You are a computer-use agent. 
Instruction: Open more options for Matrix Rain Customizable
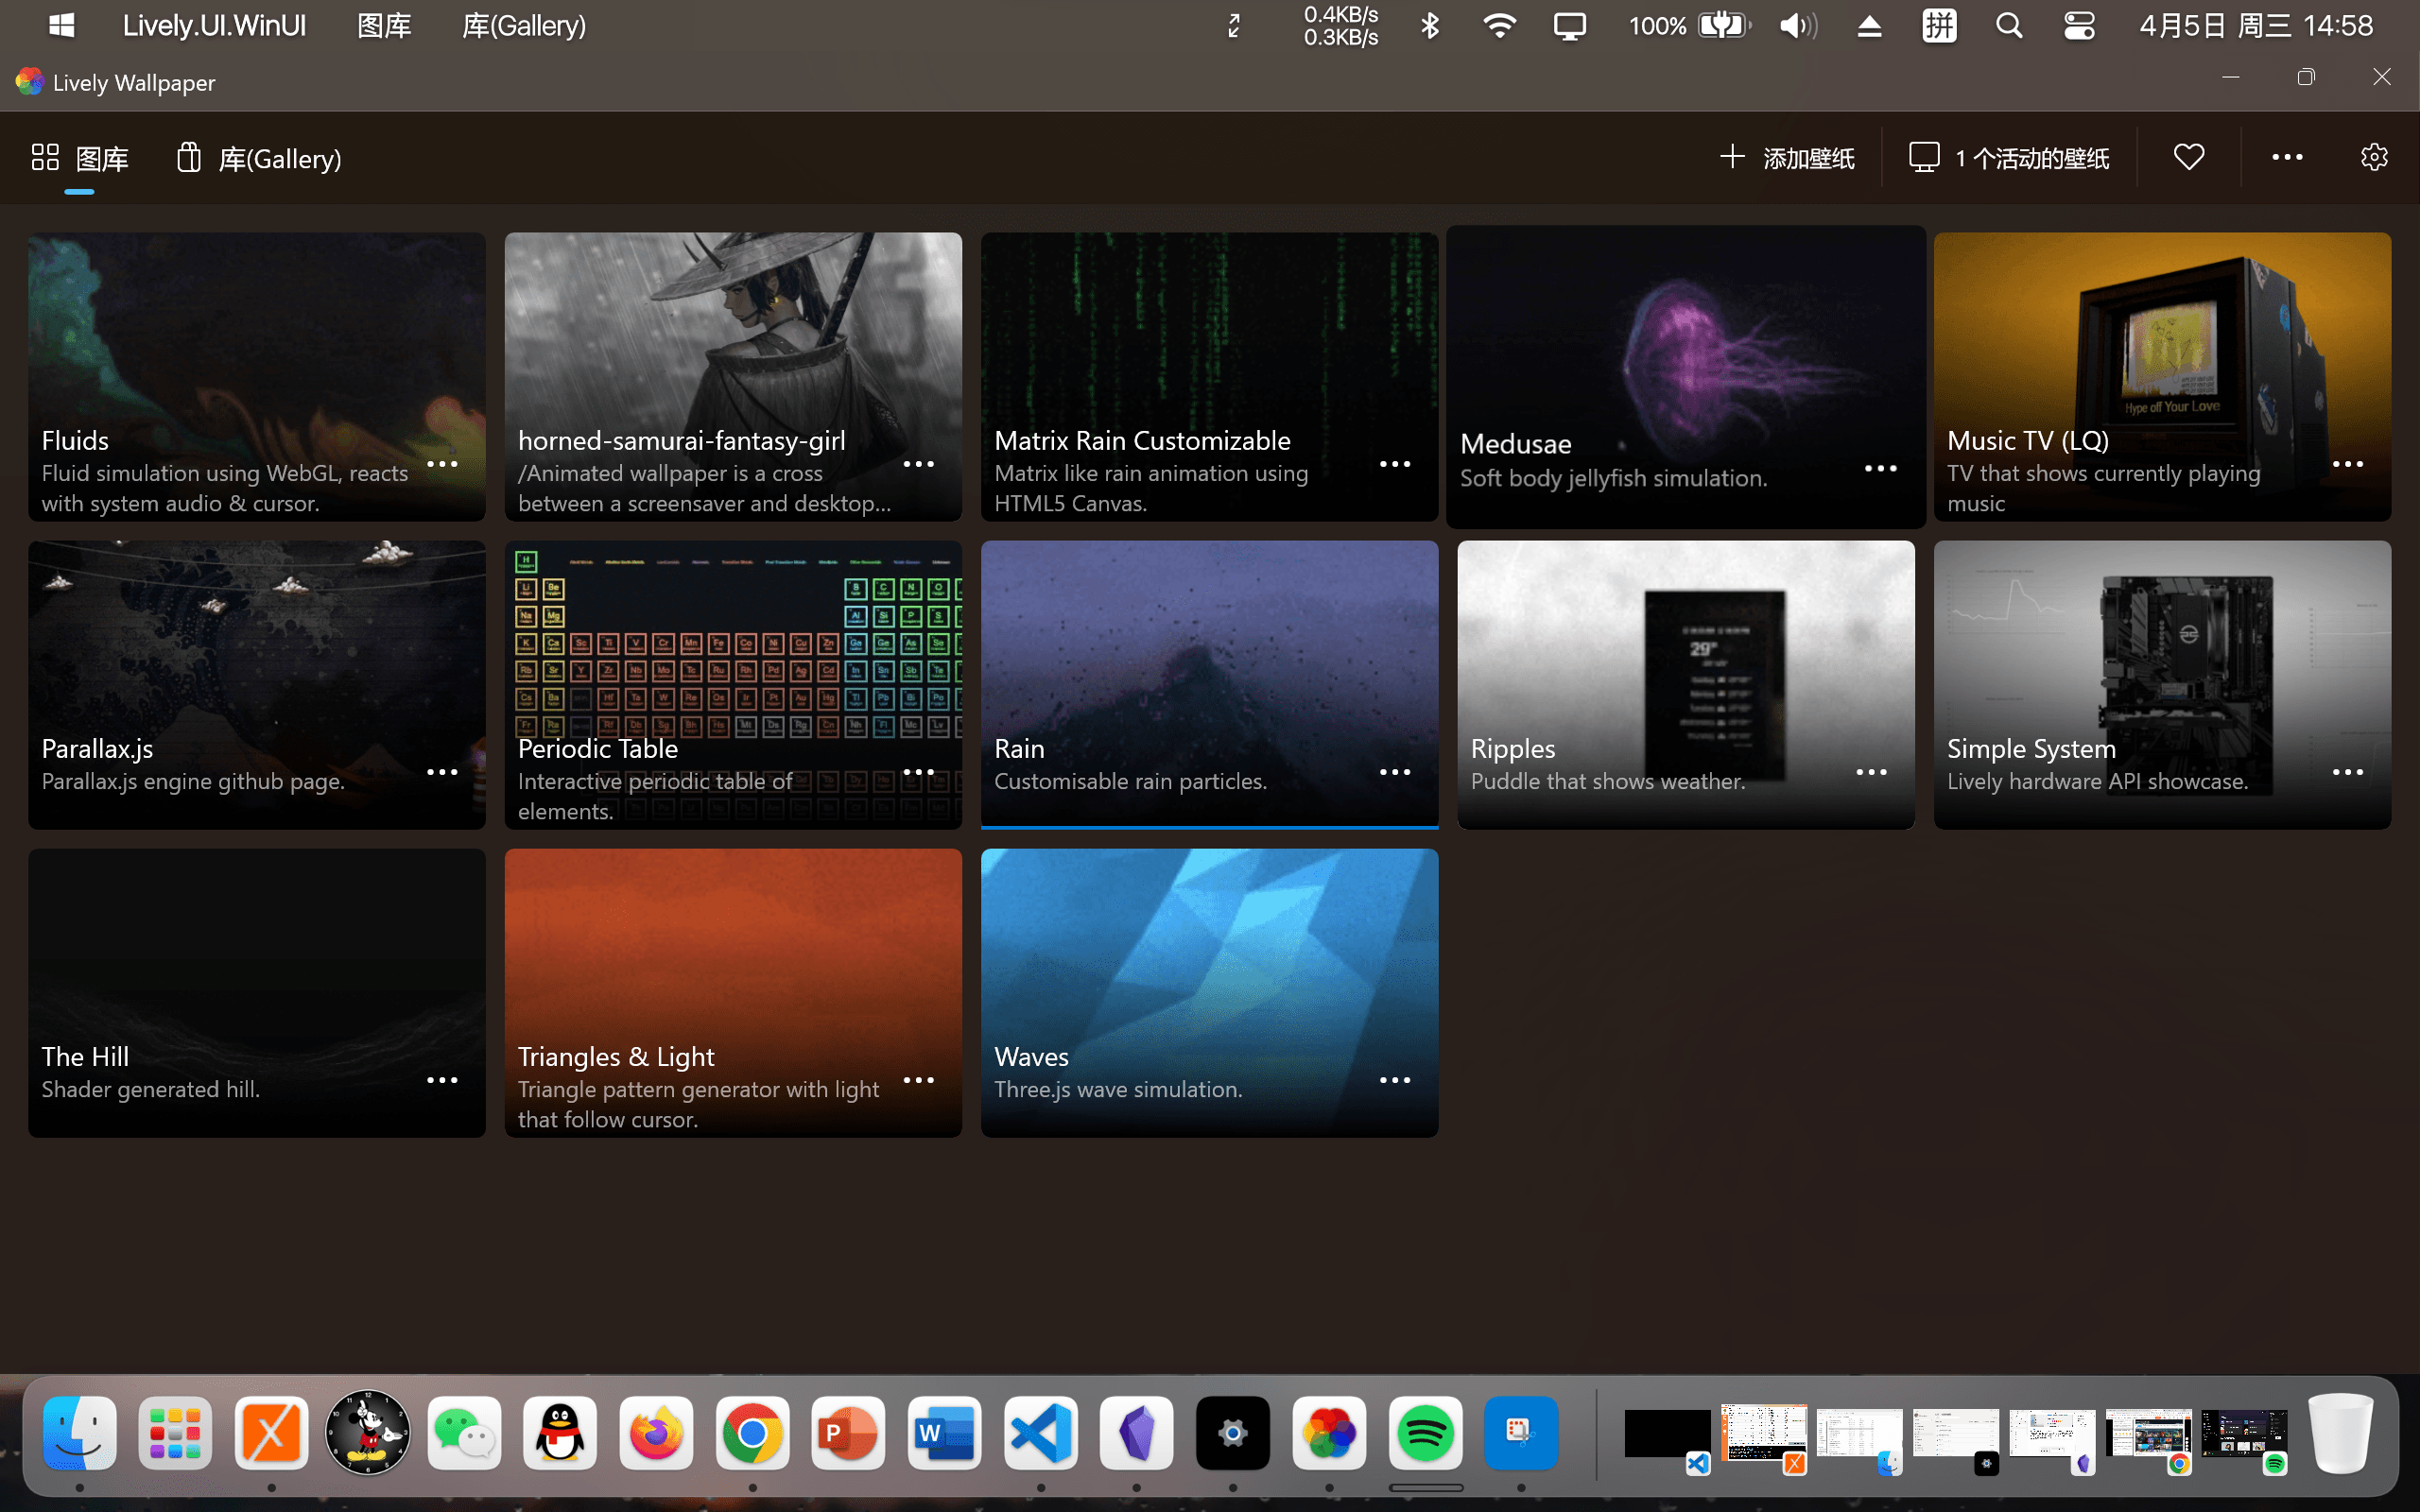(x=1395, y=464)
